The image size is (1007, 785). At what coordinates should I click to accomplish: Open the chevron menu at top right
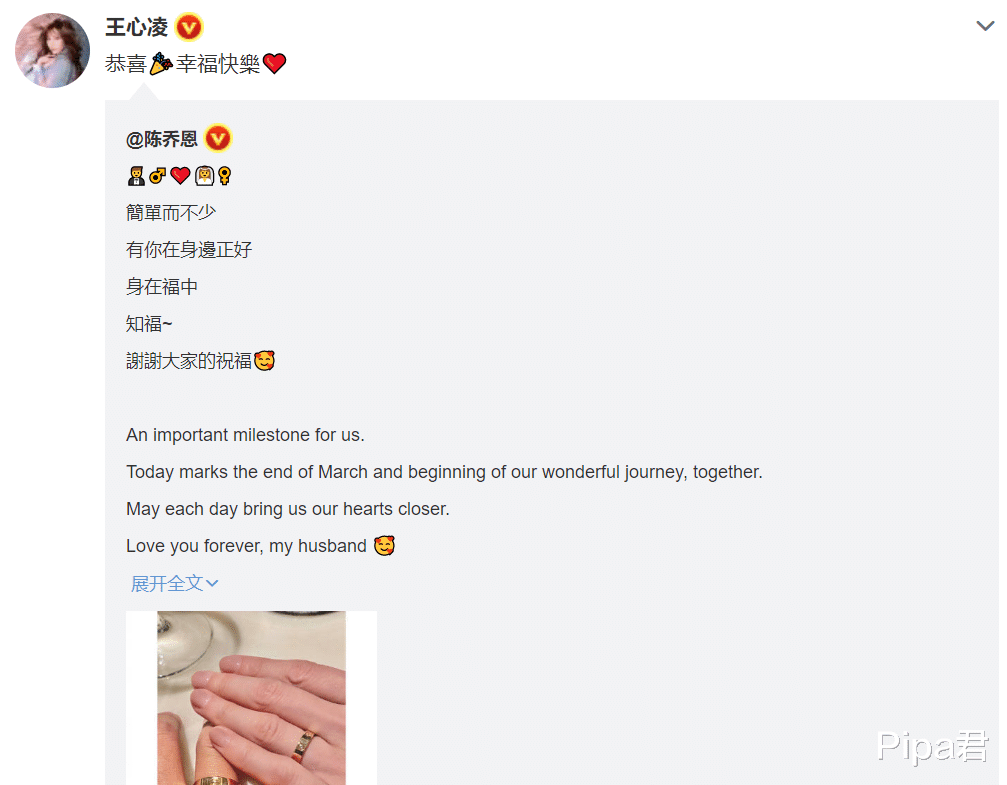click(x=985, y=26)
